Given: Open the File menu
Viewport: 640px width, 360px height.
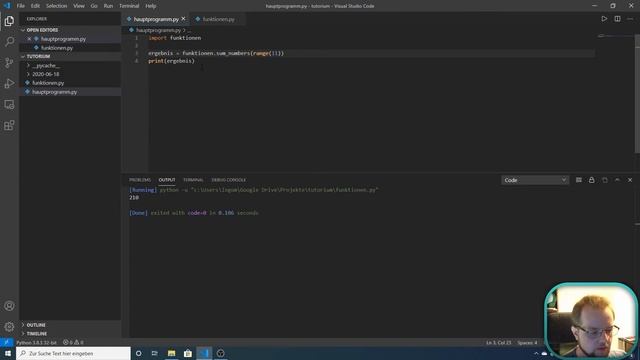Looking at the screenshot, I should click(x=20, y=6).
